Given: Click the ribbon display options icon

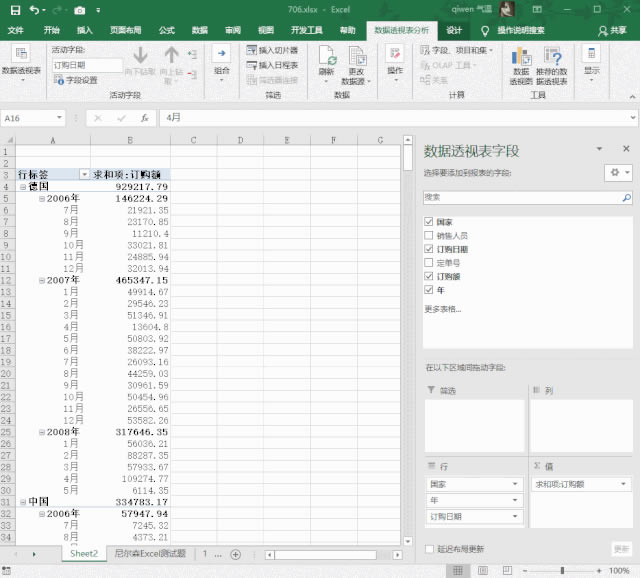Looking at the screenshot, I should click(537, 10).
